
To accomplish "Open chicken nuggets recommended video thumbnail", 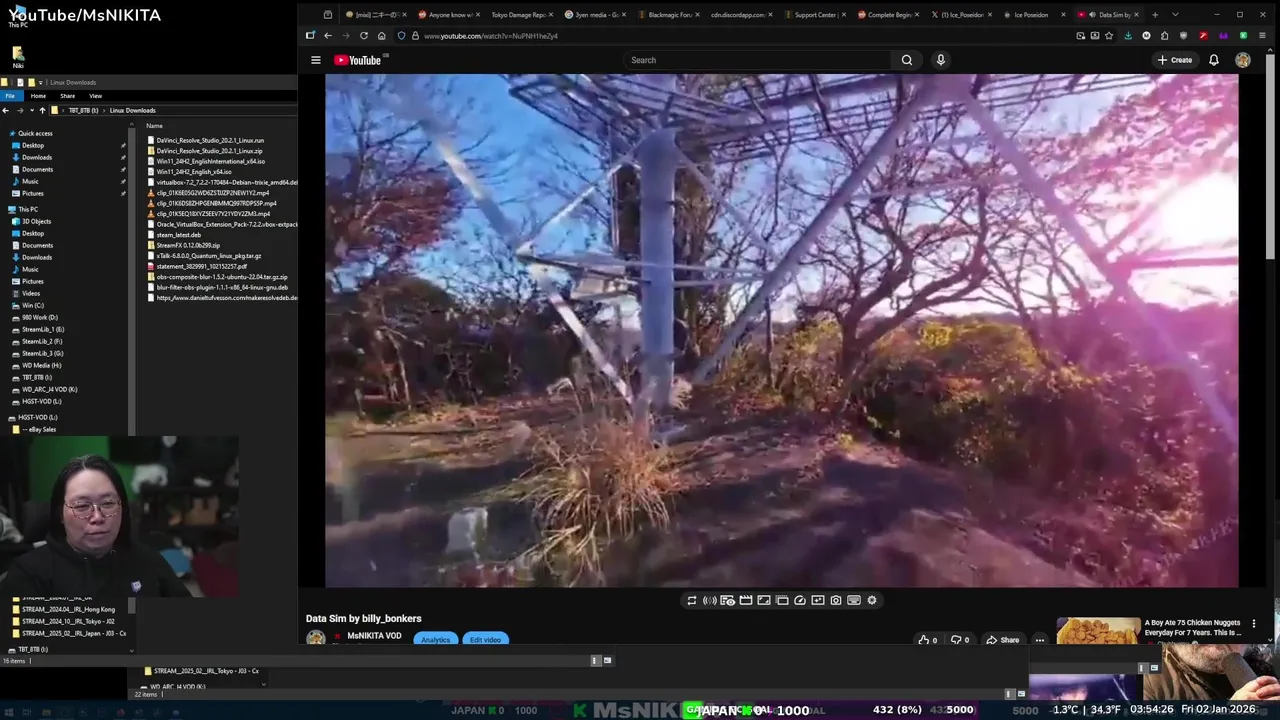I will [x=1098, y=631].
